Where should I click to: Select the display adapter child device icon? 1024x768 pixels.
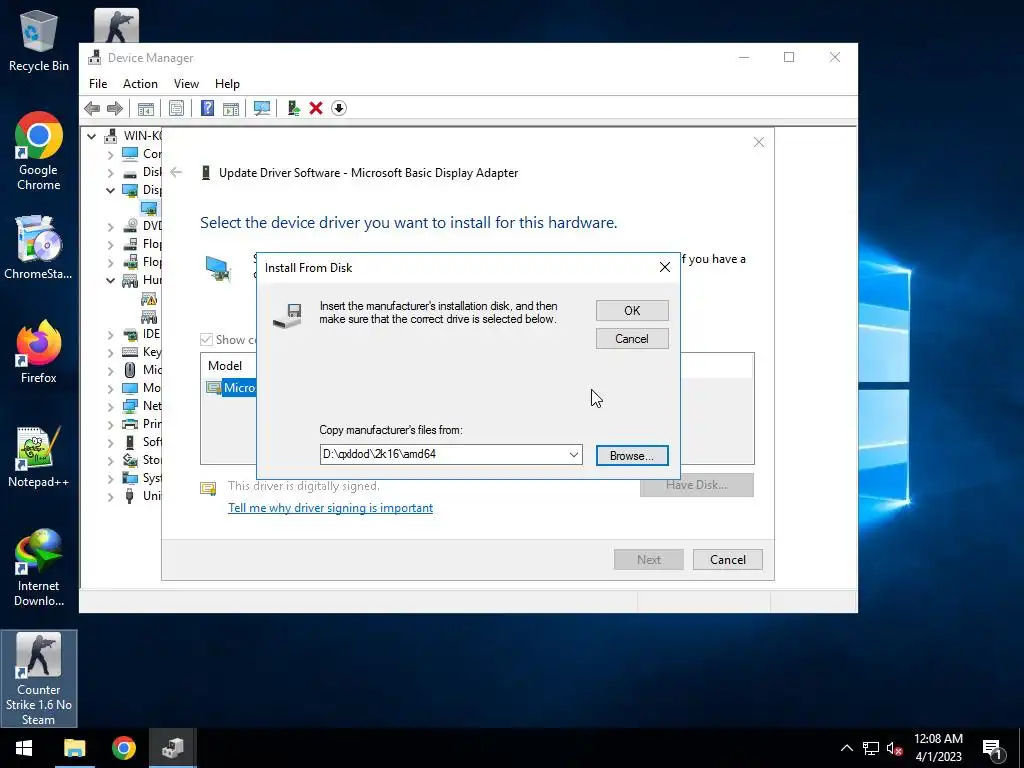tap(149, 208)
